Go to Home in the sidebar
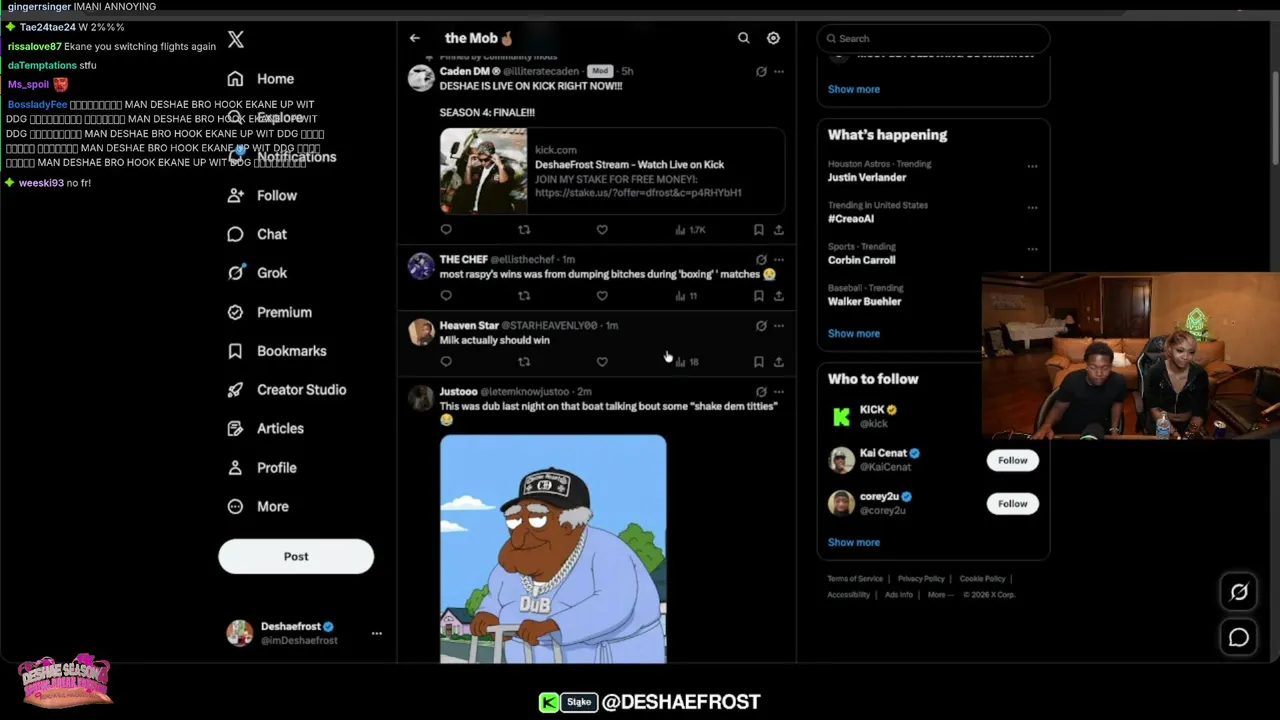 (261, 79)
